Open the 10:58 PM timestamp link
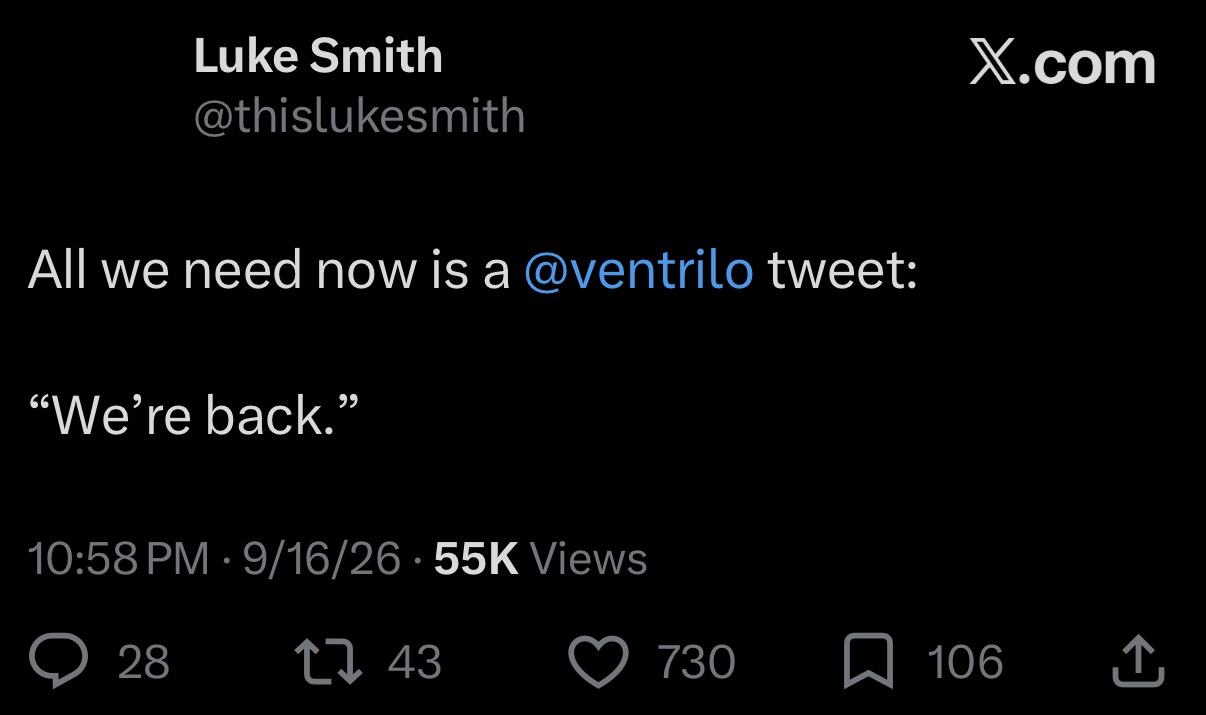1206x715 pixels. tap(120, 558)
